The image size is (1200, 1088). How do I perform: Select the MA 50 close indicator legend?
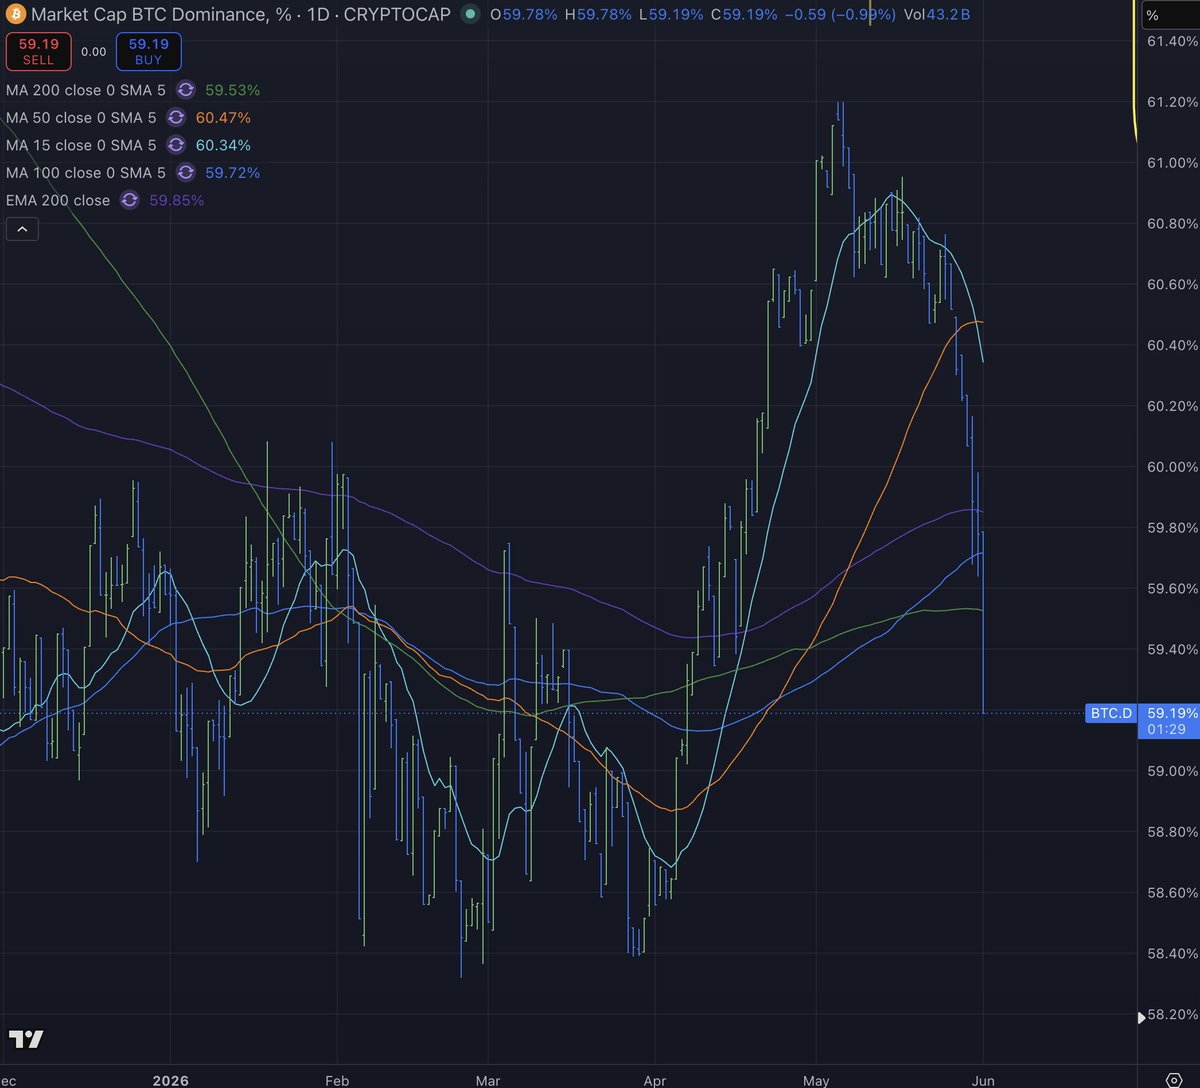(x=81, y=118)
